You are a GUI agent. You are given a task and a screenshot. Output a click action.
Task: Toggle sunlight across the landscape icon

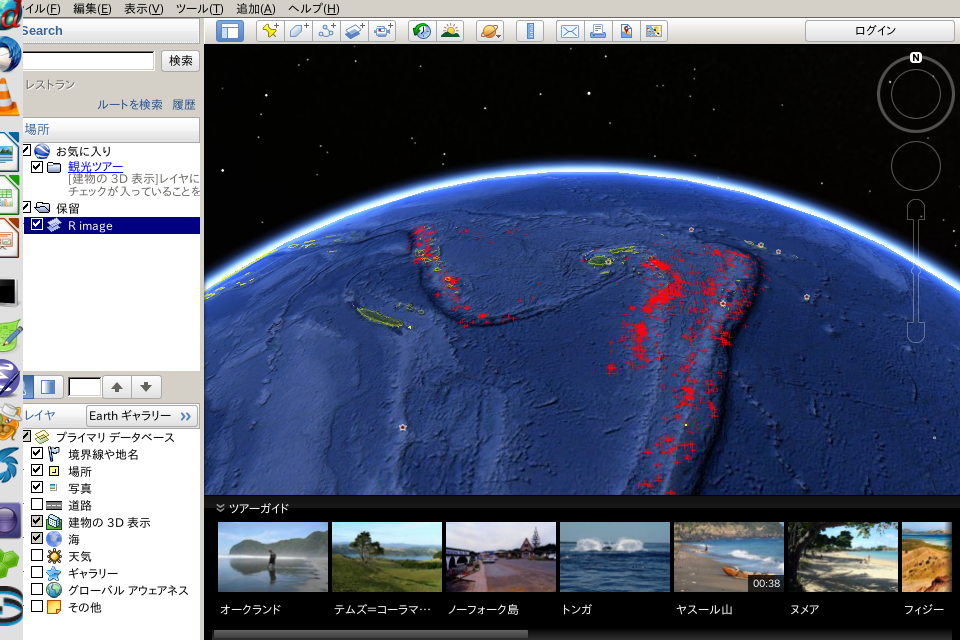click(451, 31)
